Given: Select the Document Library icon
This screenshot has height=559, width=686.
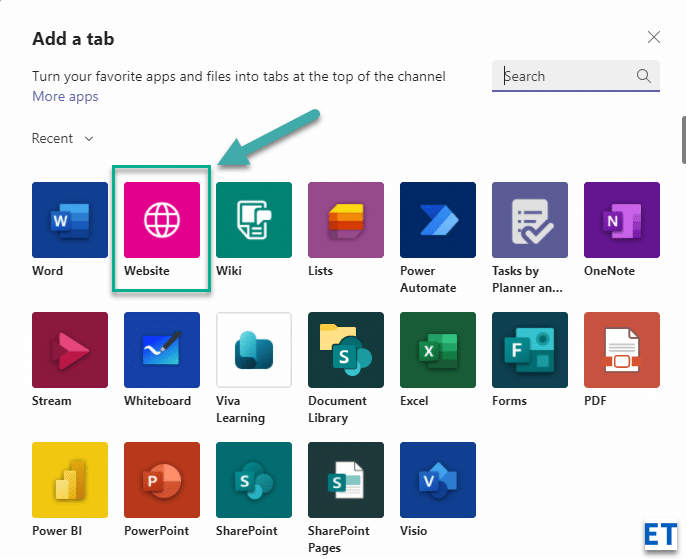Looking at the screenshot, I should click(x=346, y=350).
